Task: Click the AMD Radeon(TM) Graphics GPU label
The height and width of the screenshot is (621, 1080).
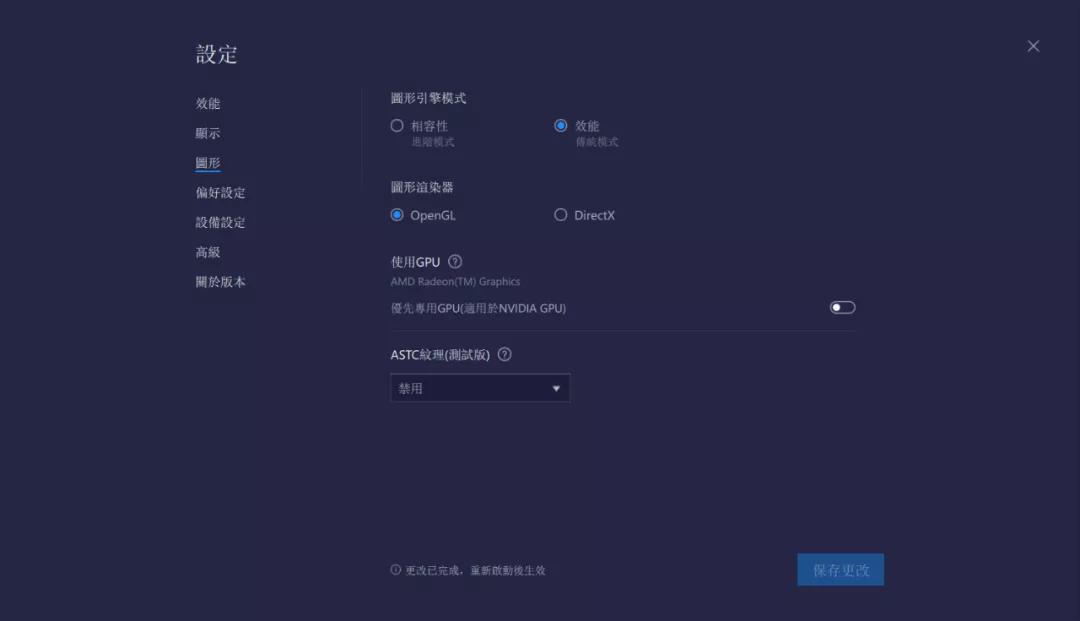Action: (x=455, y=281)
